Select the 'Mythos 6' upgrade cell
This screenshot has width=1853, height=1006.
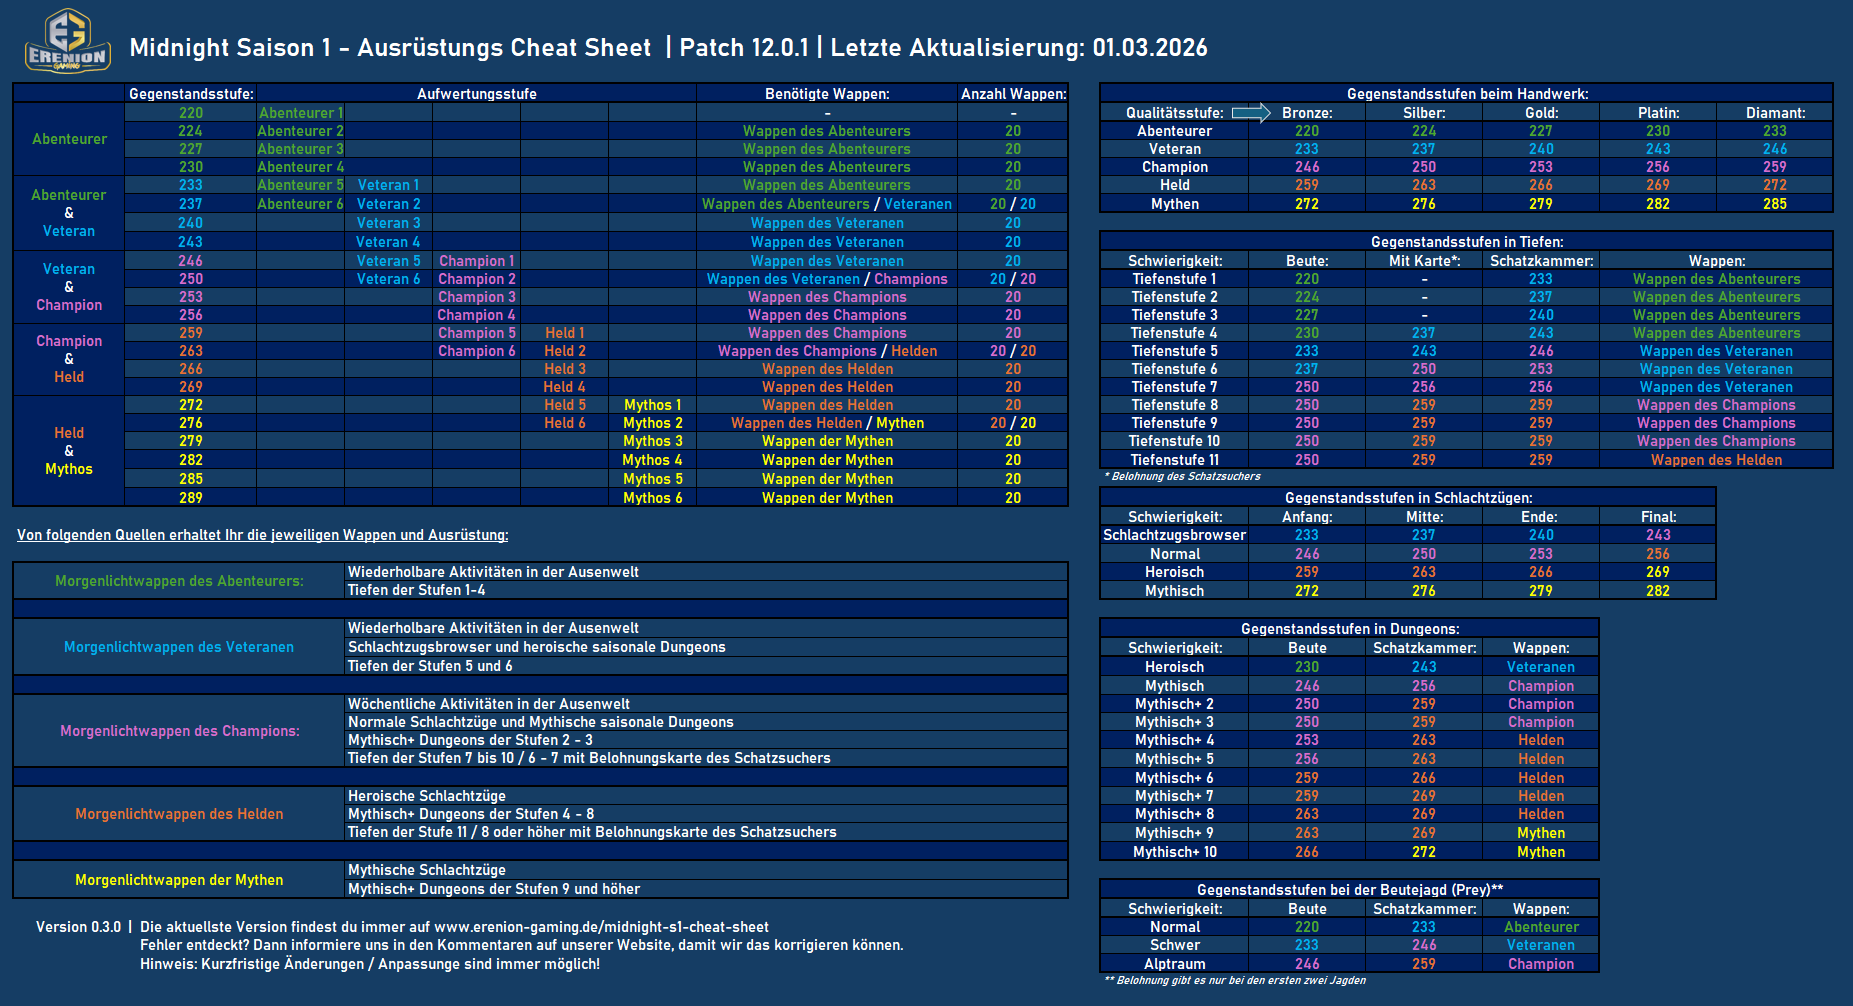point(652,498)
